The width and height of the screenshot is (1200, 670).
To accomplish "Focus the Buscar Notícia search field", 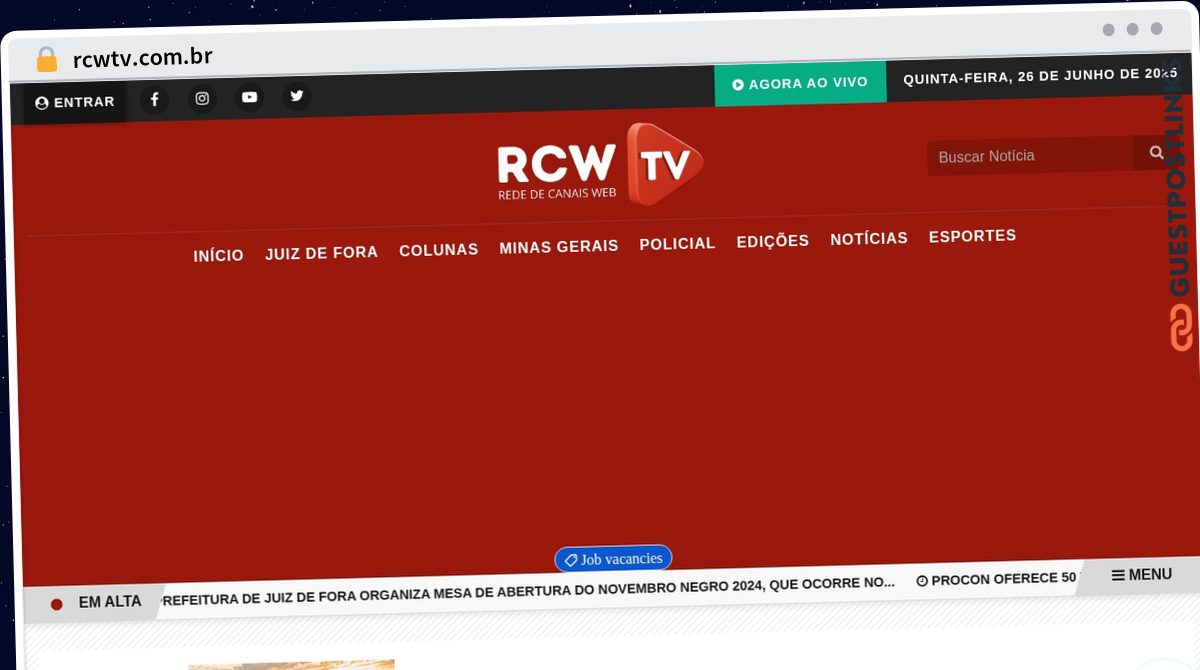I will point(1030,156).
